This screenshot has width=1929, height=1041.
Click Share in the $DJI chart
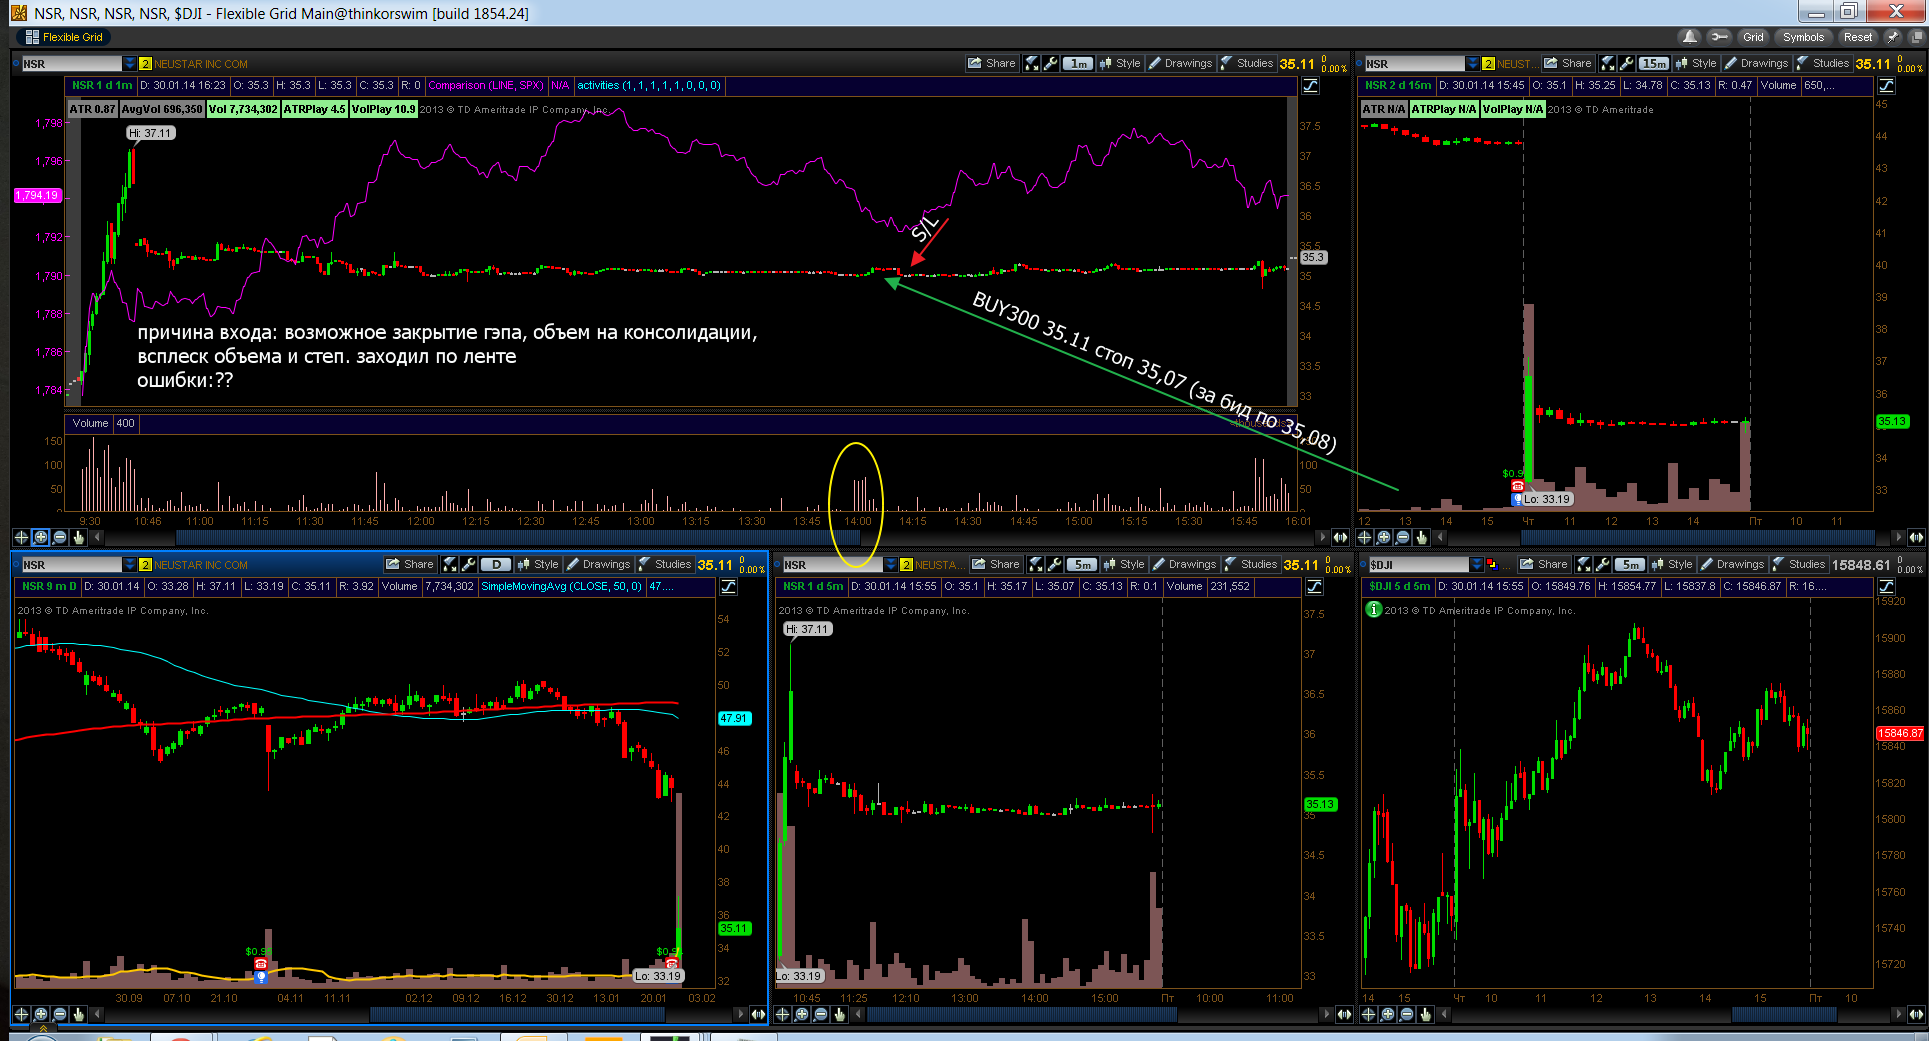[1543, 564]
